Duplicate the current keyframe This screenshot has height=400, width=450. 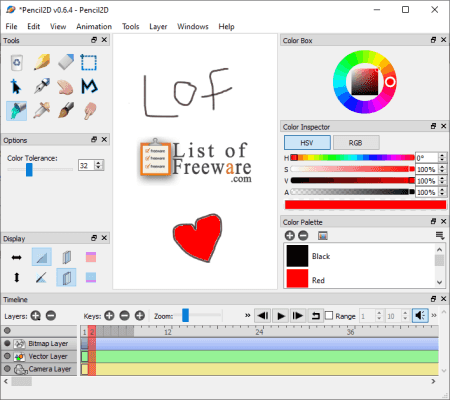(x=140, y=316)
